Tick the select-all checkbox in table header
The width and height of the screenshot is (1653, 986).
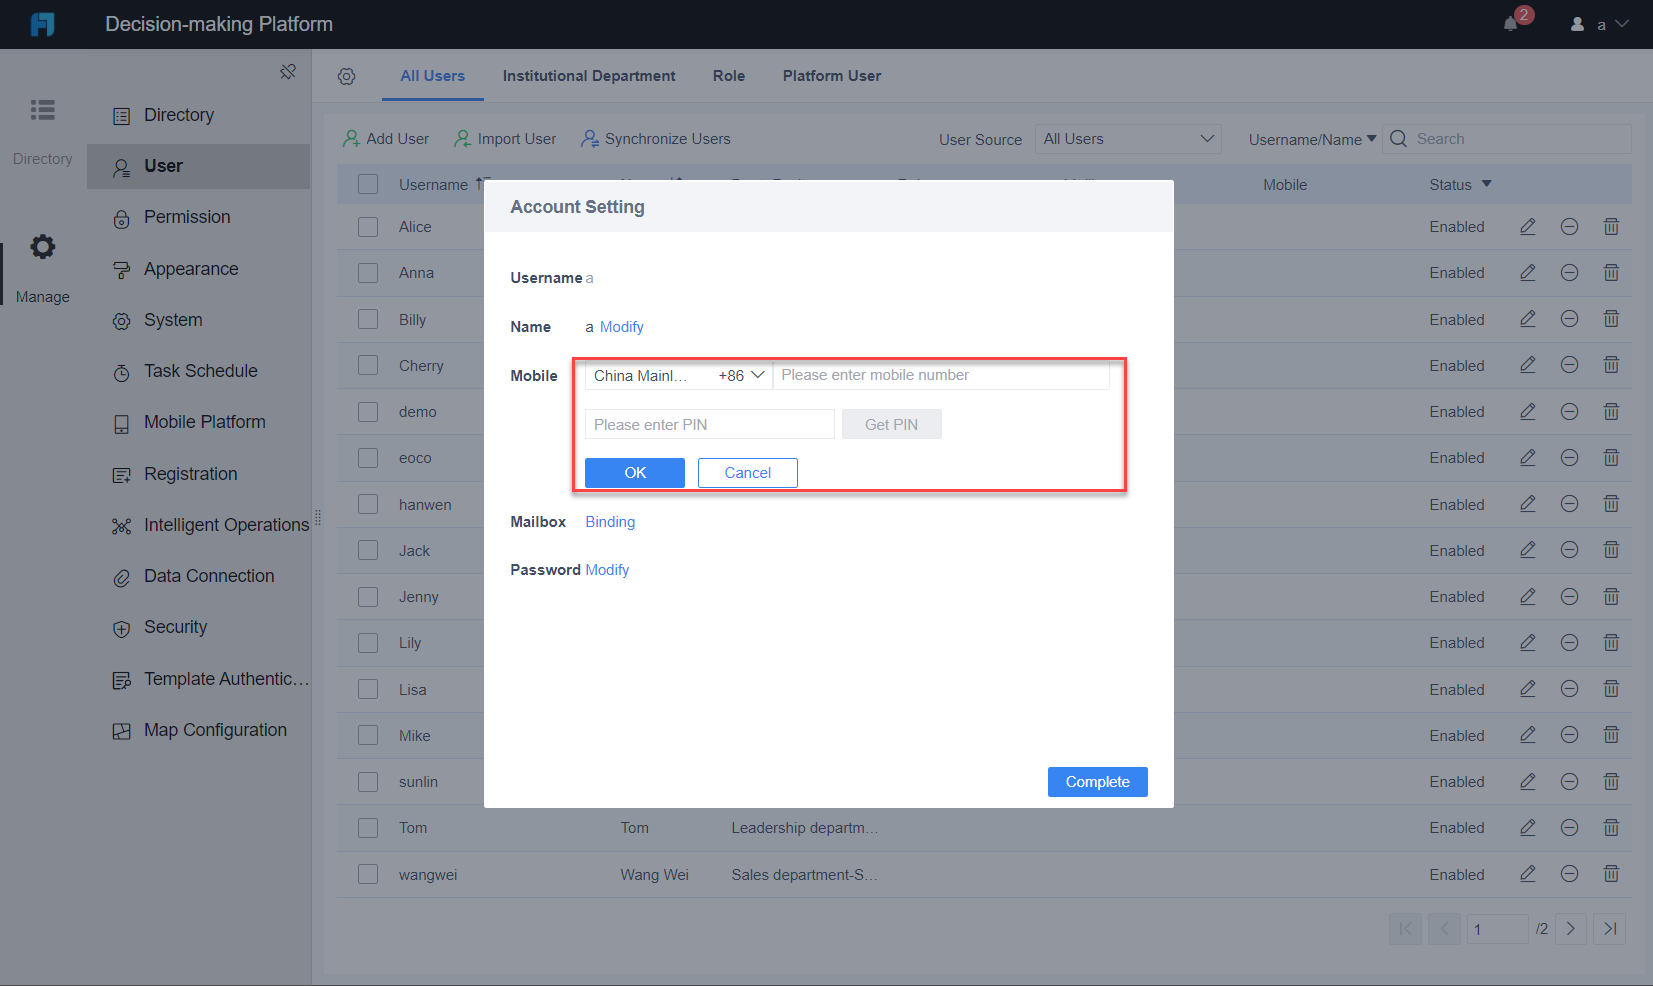coord(367,184)
